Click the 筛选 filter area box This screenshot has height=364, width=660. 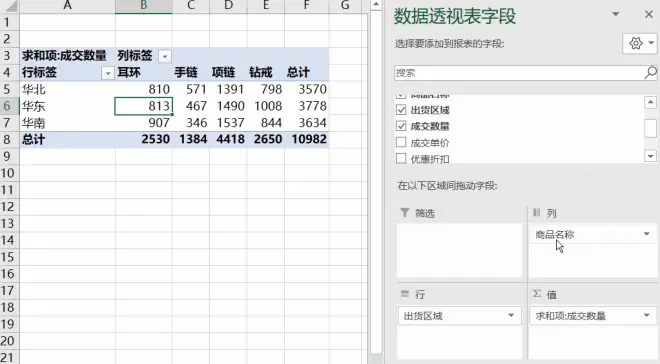tap(460, 250)
